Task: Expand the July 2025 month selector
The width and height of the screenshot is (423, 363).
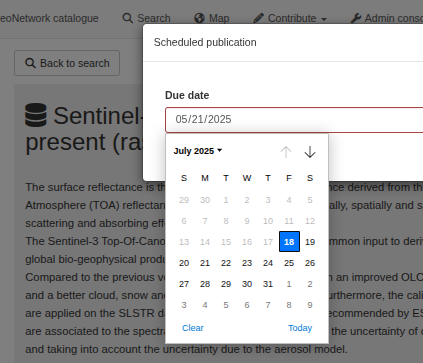Action: coord(198,151)
